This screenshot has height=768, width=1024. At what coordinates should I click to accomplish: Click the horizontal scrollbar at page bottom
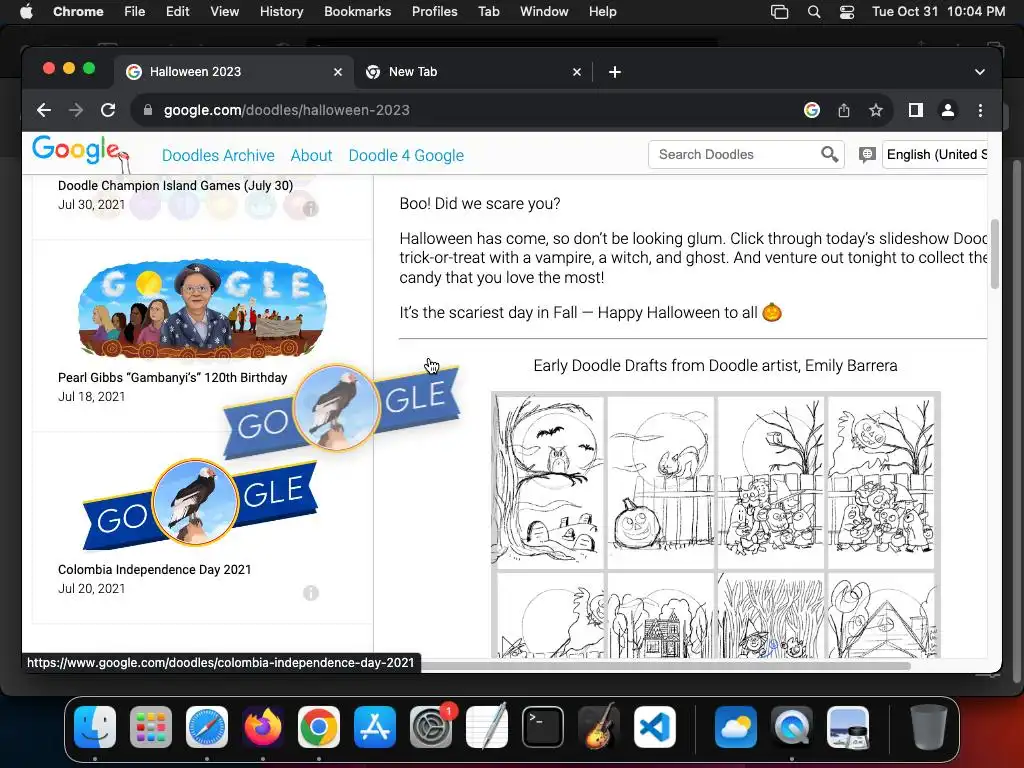[665, 665]
